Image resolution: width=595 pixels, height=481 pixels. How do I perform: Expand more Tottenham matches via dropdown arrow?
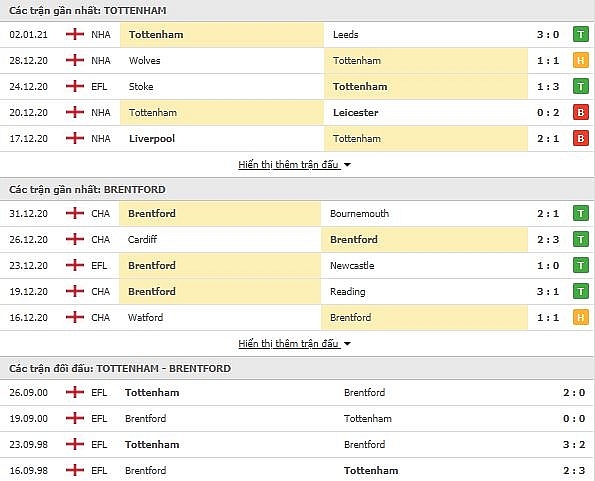click(x=347, y=165)
